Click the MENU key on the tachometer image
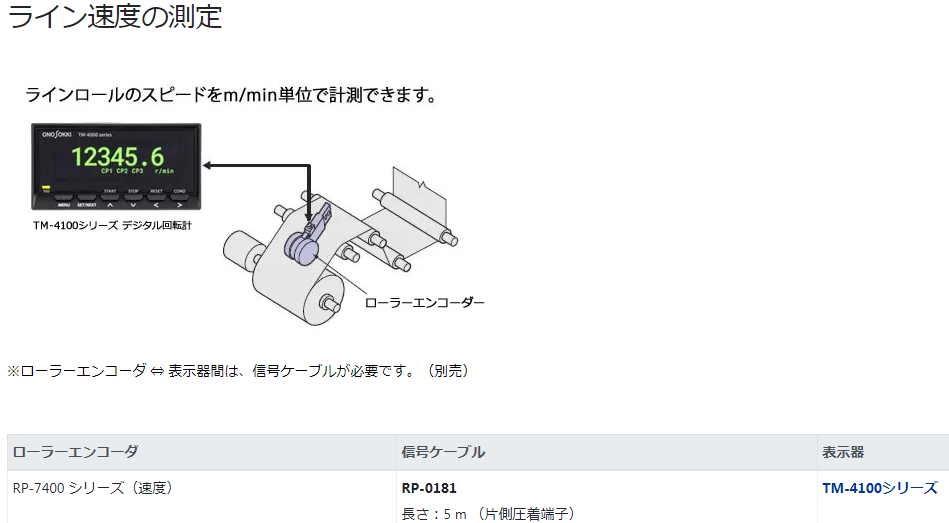Screen dimensions: 949x523 (64, 199)
